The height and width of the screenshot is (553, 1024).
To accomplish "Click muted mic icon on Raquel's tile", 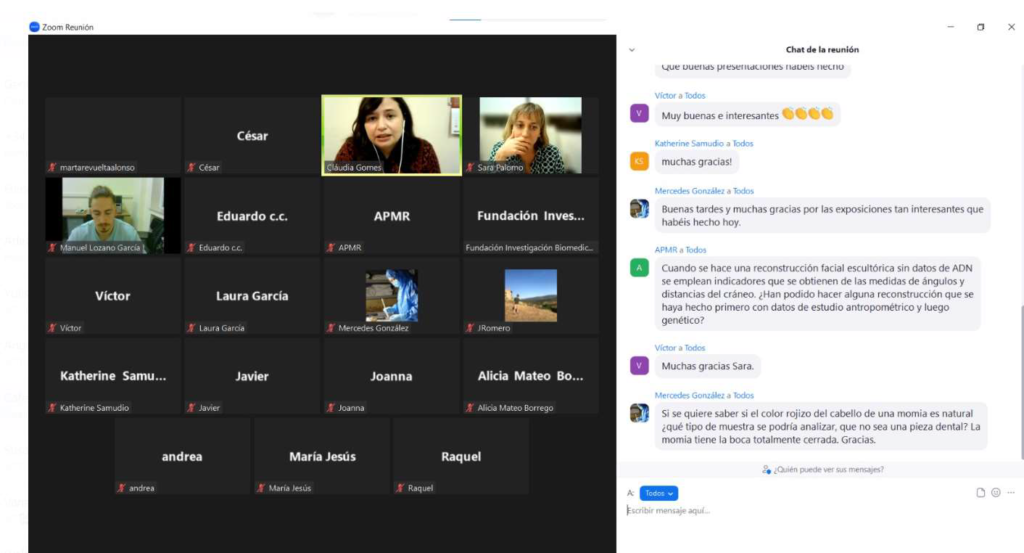I will (401, 488).
